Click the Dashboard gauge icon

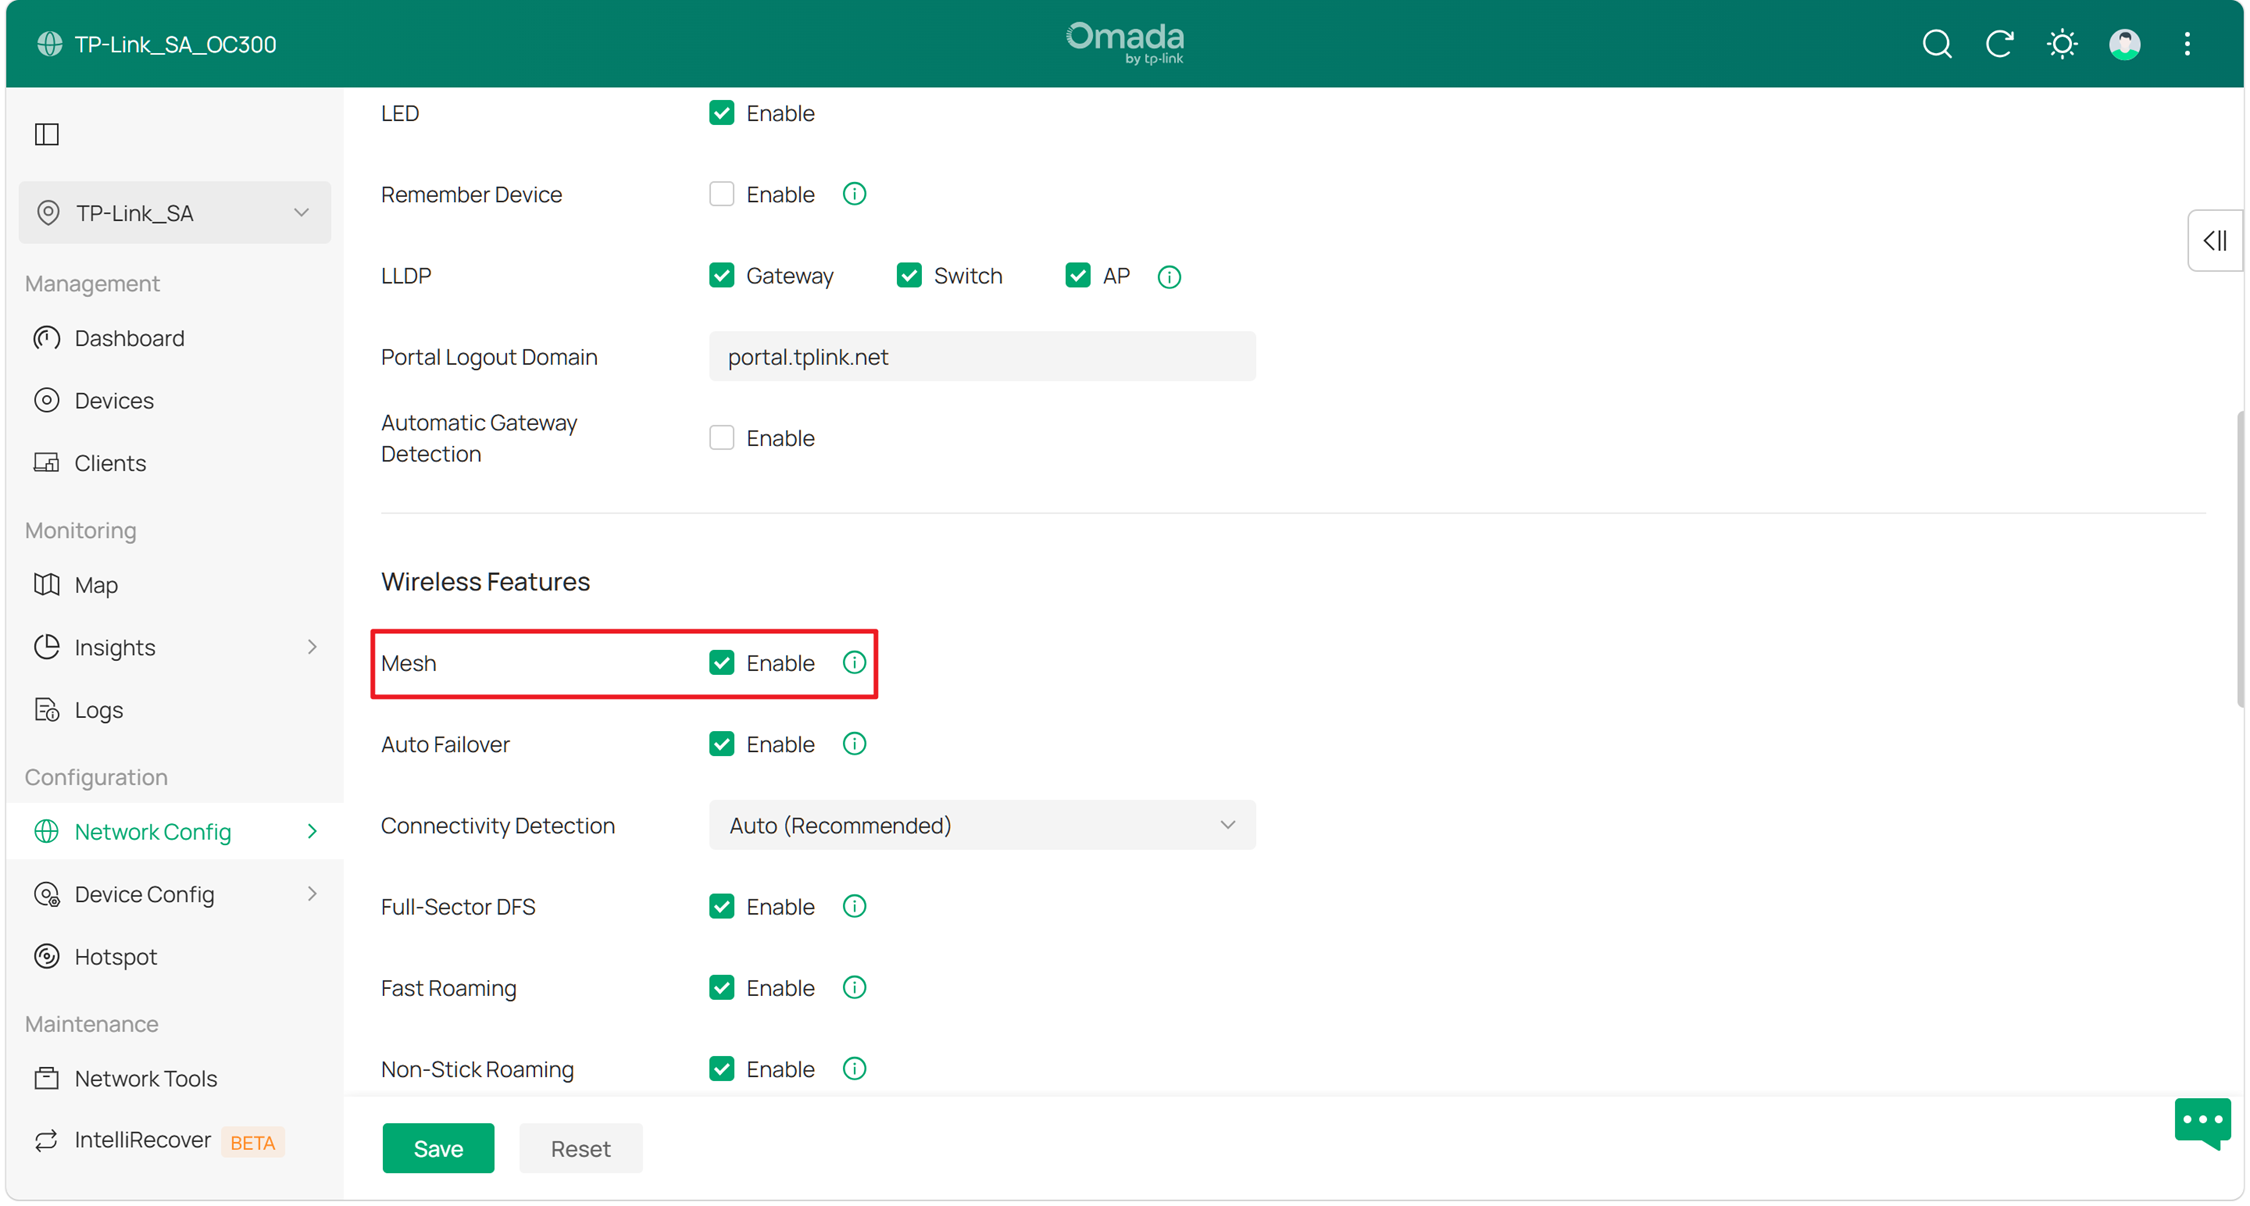[47, 338]
